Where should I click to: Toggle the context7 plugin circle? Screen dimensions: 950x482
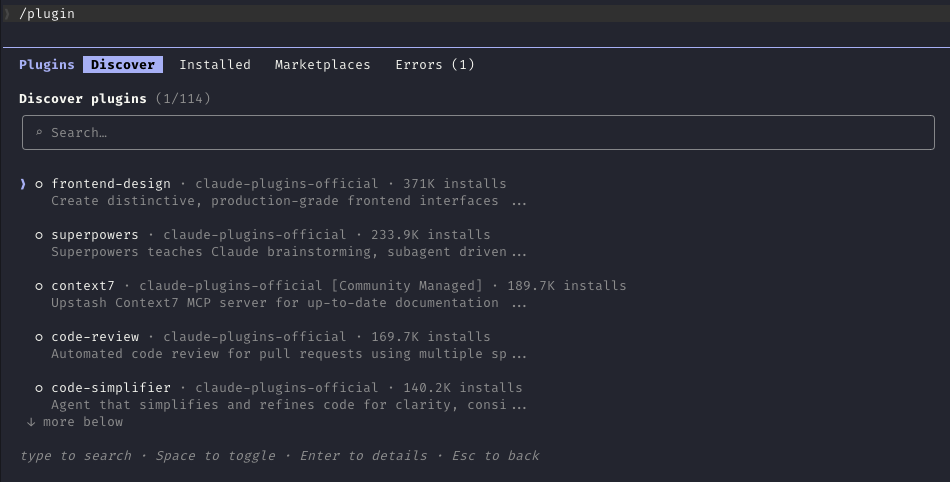[39, 286]
